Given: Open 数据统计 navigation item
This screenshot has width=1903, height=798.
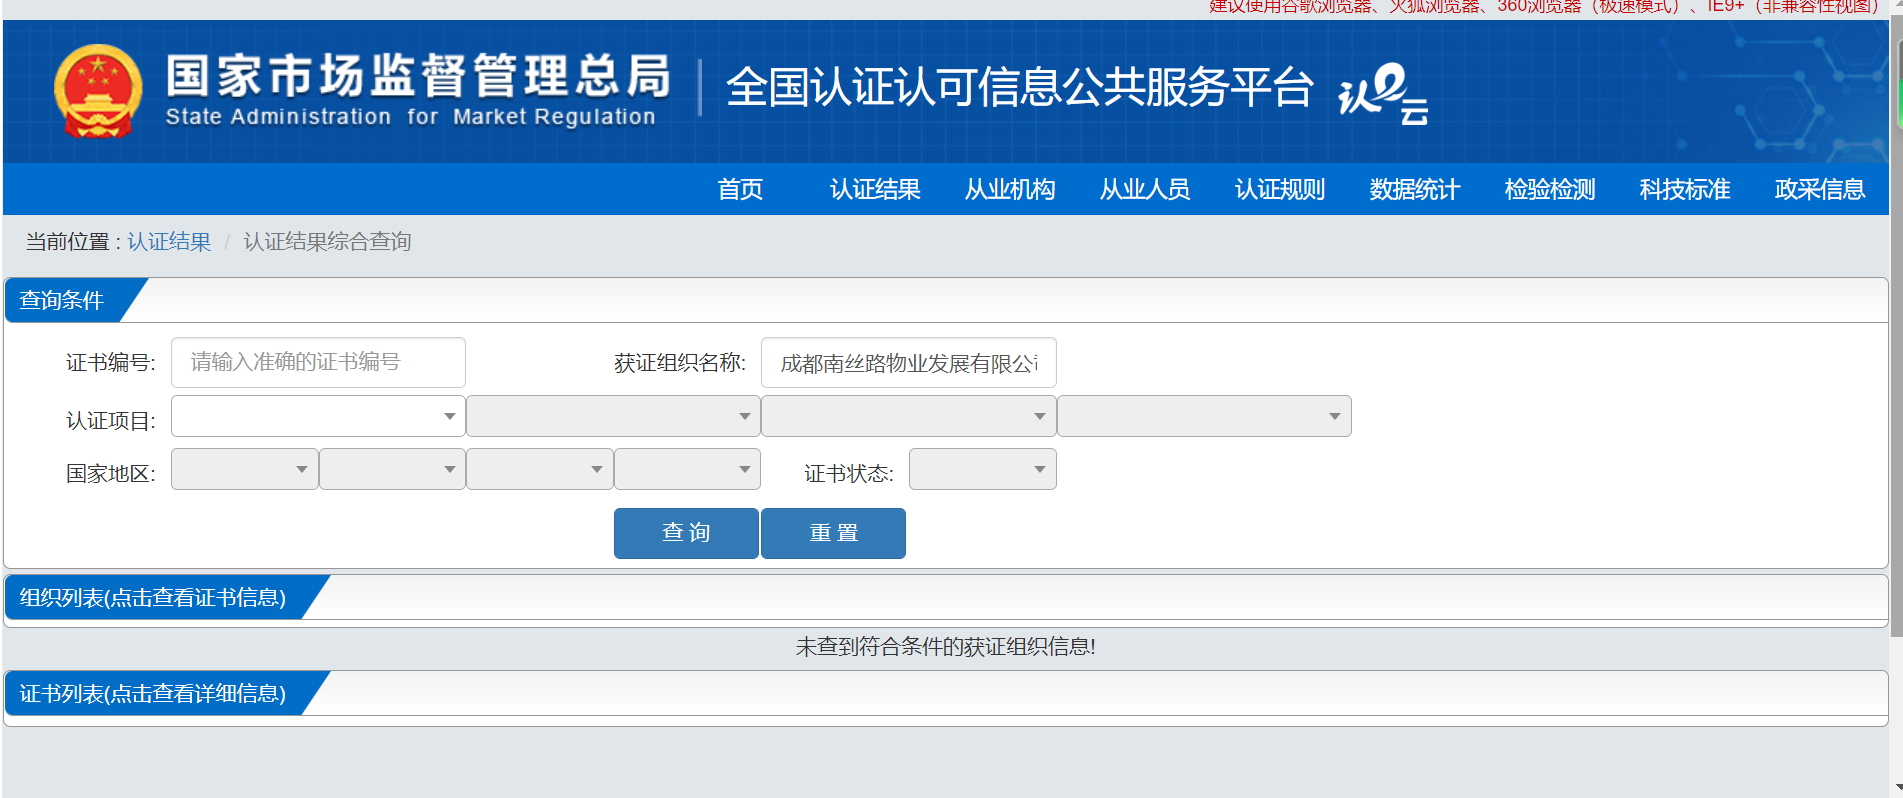Looking at the screenshot, I should pyautogui.click(x=1415, y=189).
